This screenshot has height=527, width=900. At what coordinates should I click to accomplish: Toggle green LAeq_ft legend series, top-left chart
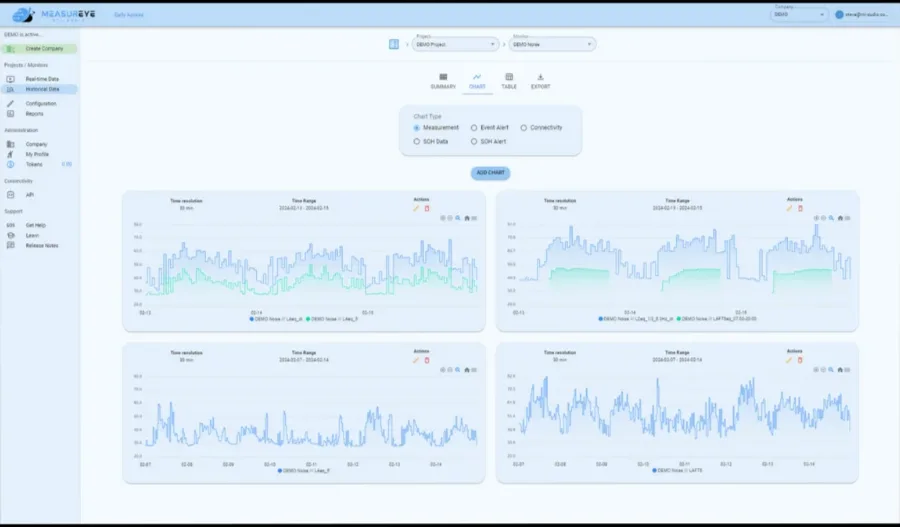click(332, 319)
